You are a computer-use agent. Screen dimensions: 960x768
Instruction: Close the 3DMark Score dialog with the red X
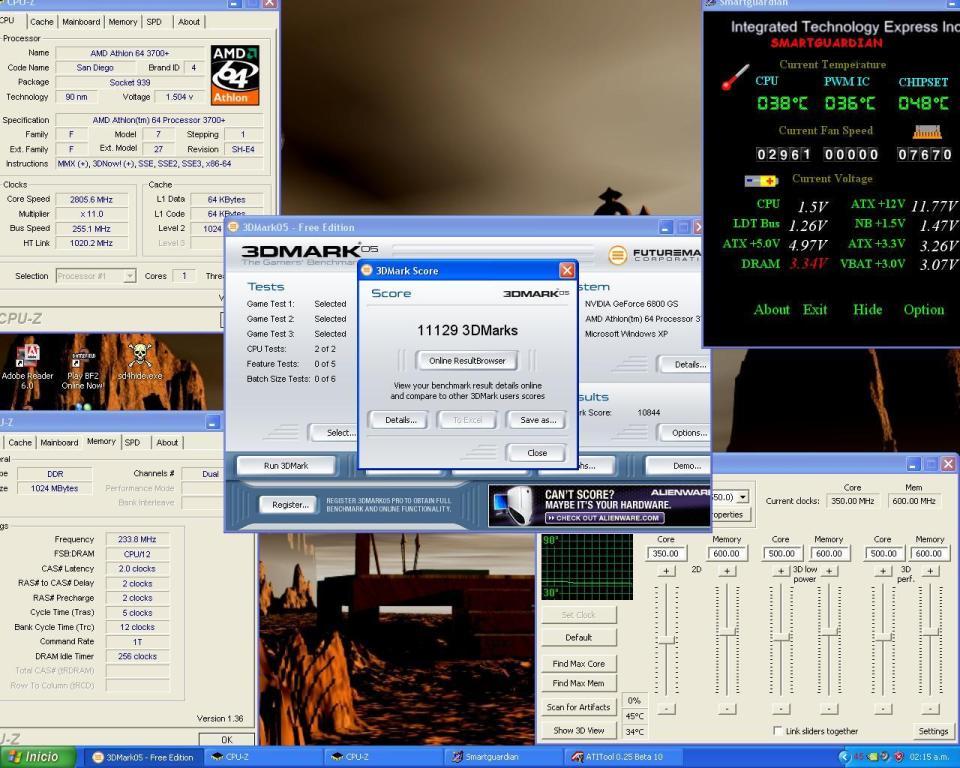point(567,270)
